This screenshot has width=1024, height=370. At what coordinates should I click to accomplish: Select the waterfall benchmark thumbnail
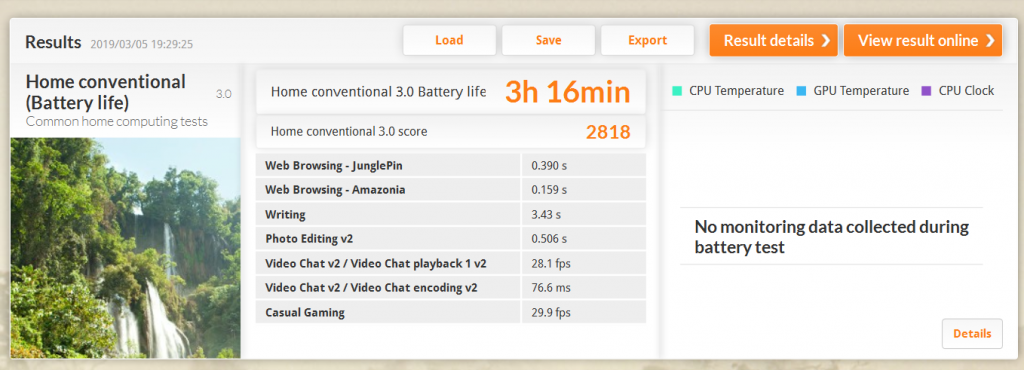click(x=125, y=247)
